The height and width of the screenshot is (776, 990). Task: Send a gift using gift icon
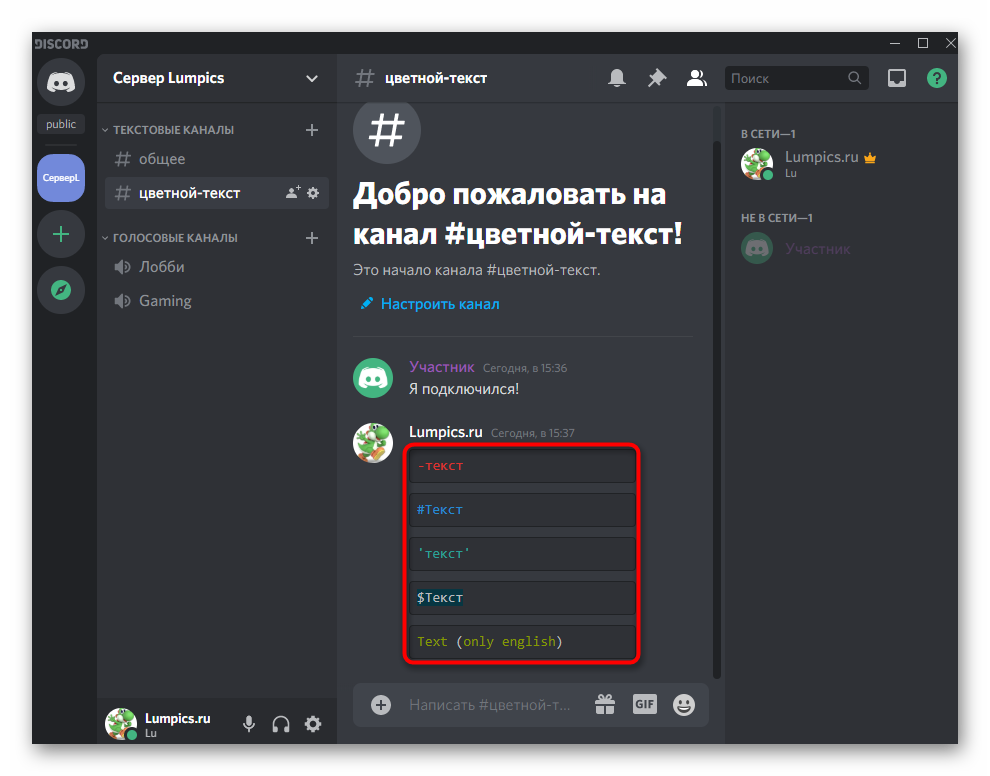(x=605, y=705)
